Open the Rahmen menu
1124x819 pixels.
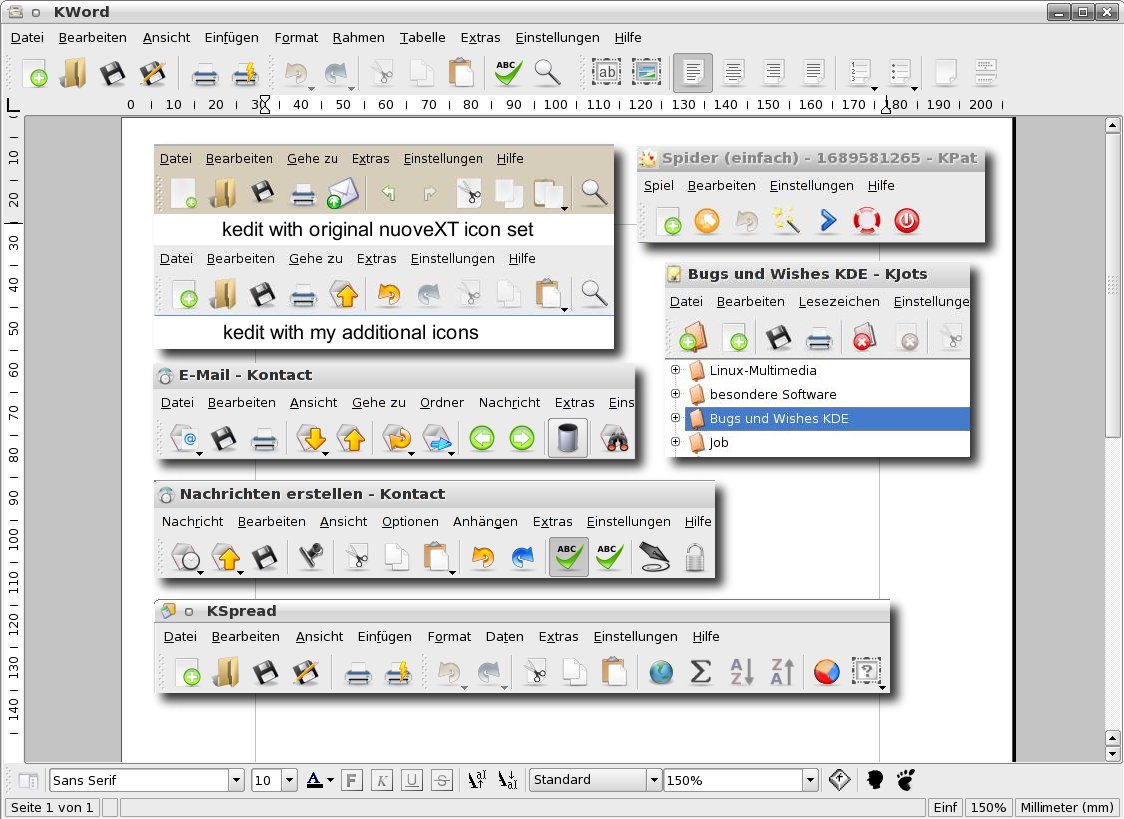[x=358, y=37]
